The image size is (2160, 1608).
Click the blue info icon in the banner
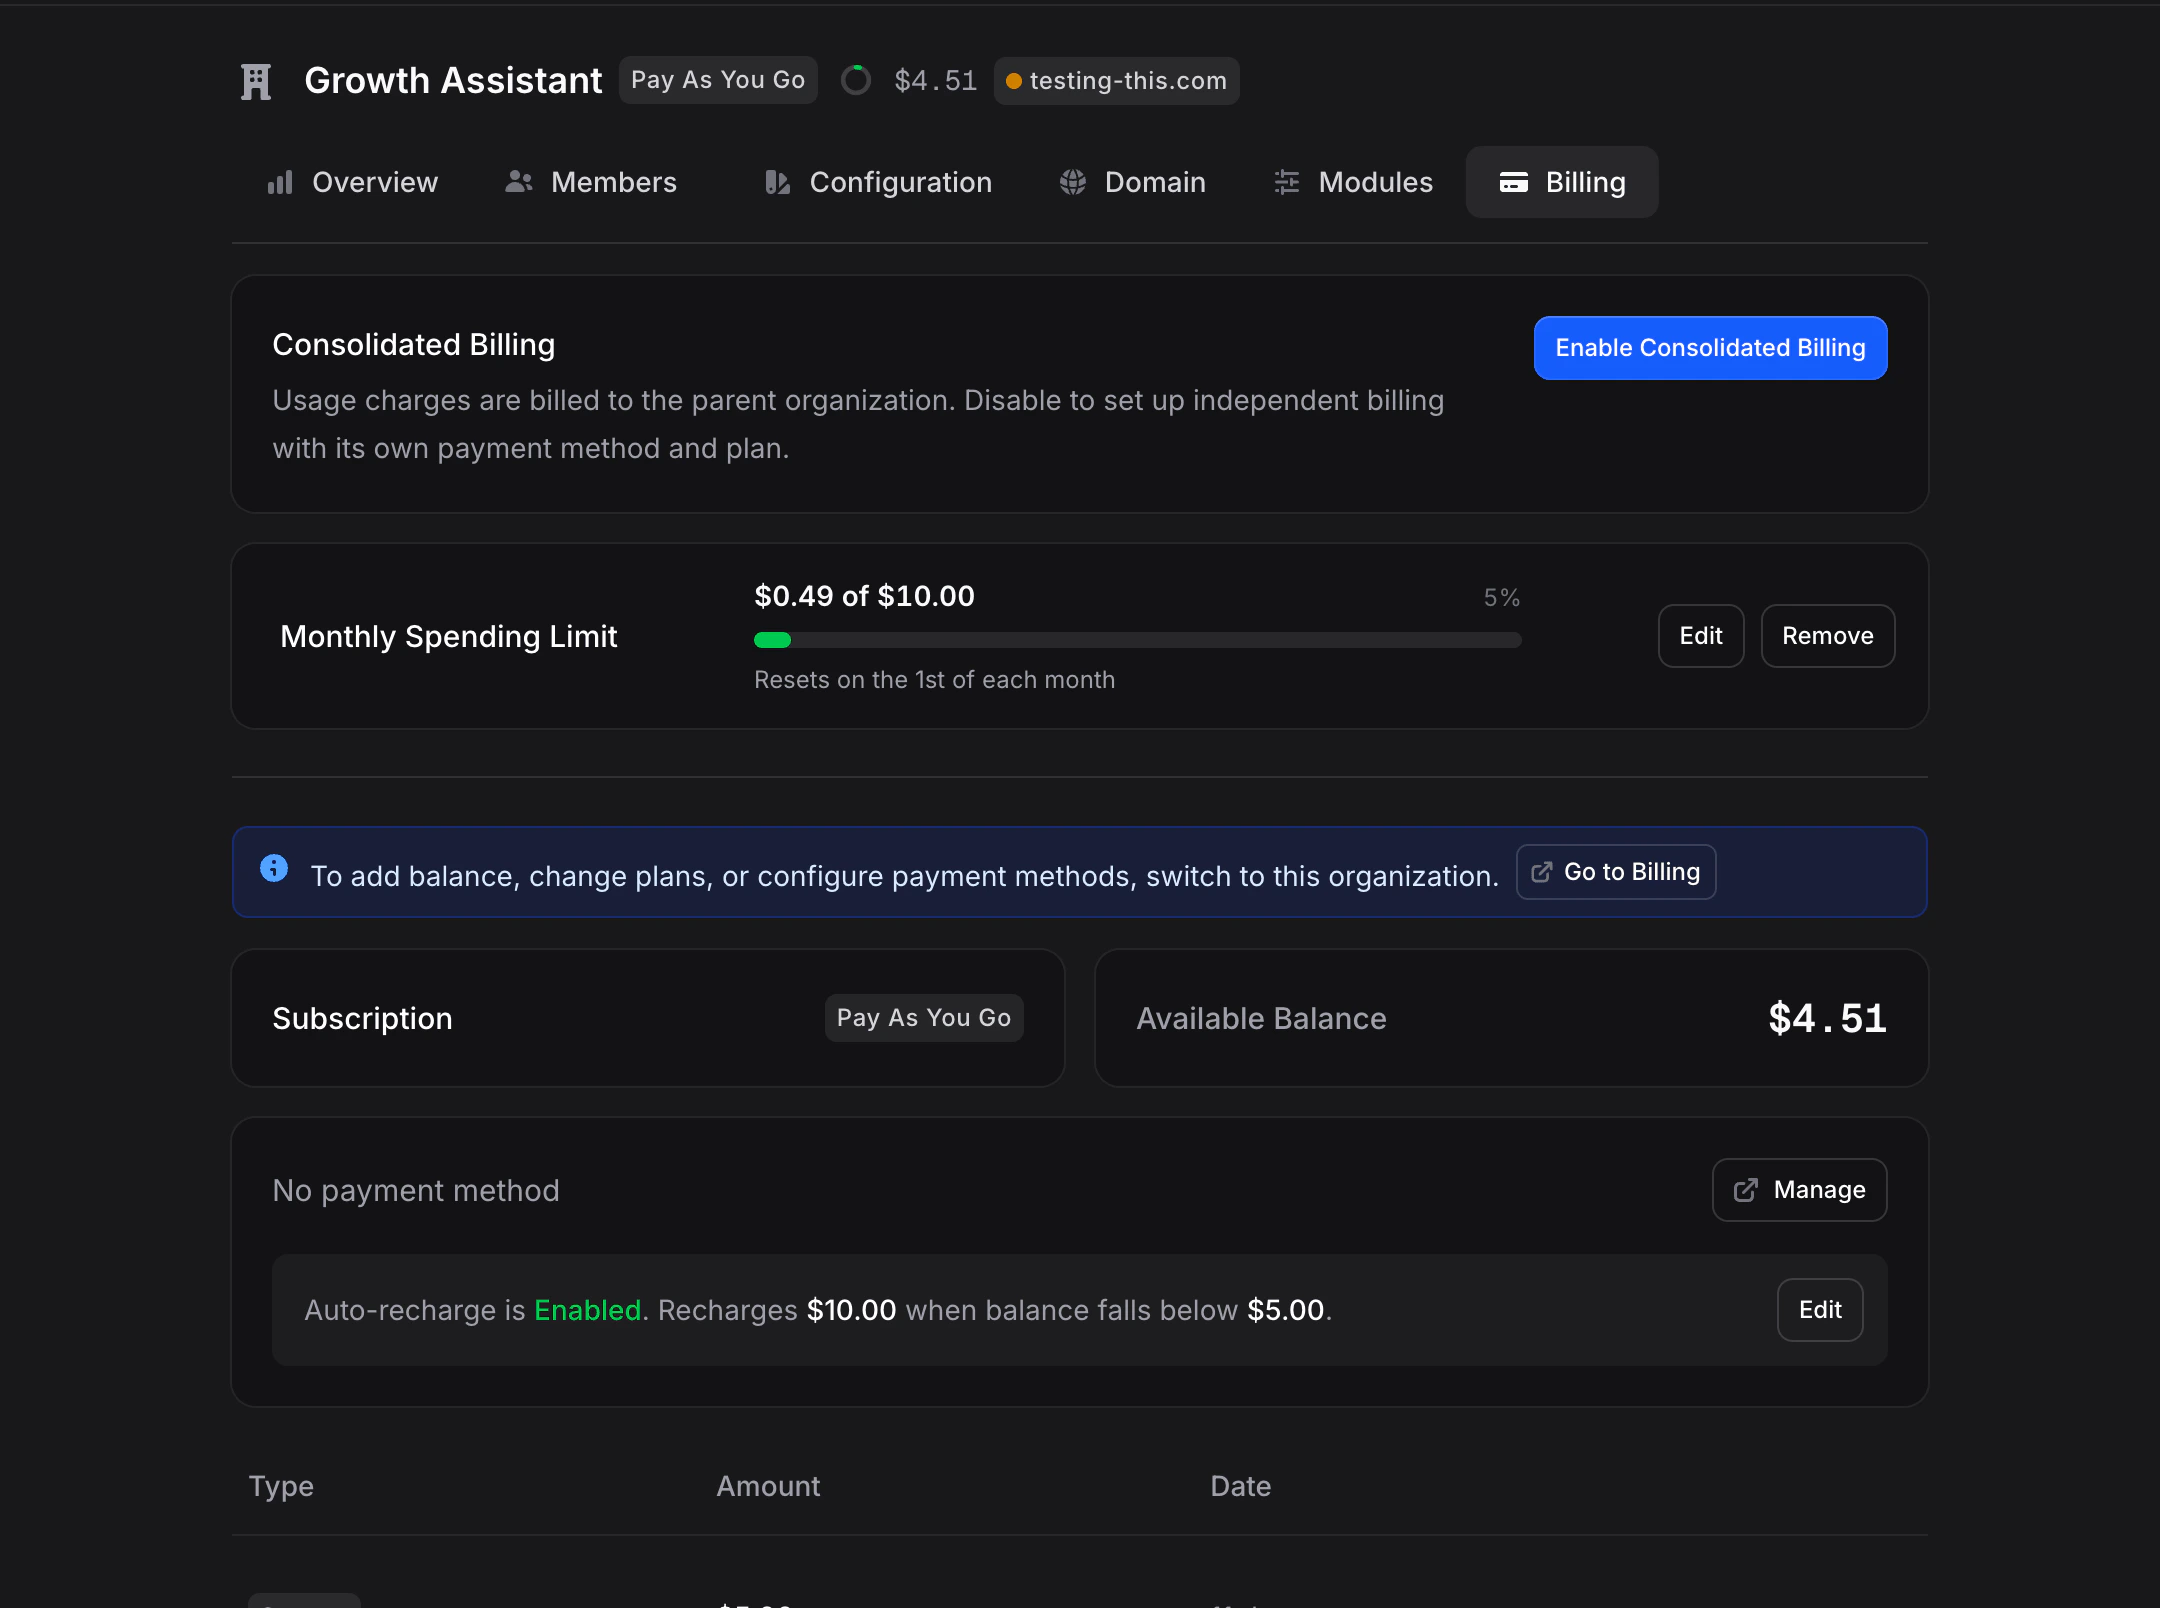pyautogui.click(x=274, y=868)
